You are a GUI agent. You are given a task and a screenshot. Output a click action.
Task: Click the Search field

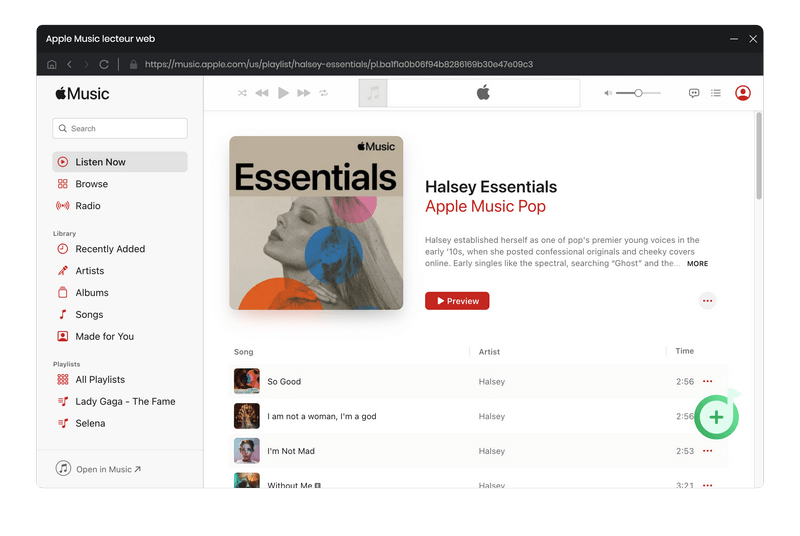[x=120, y=129]
